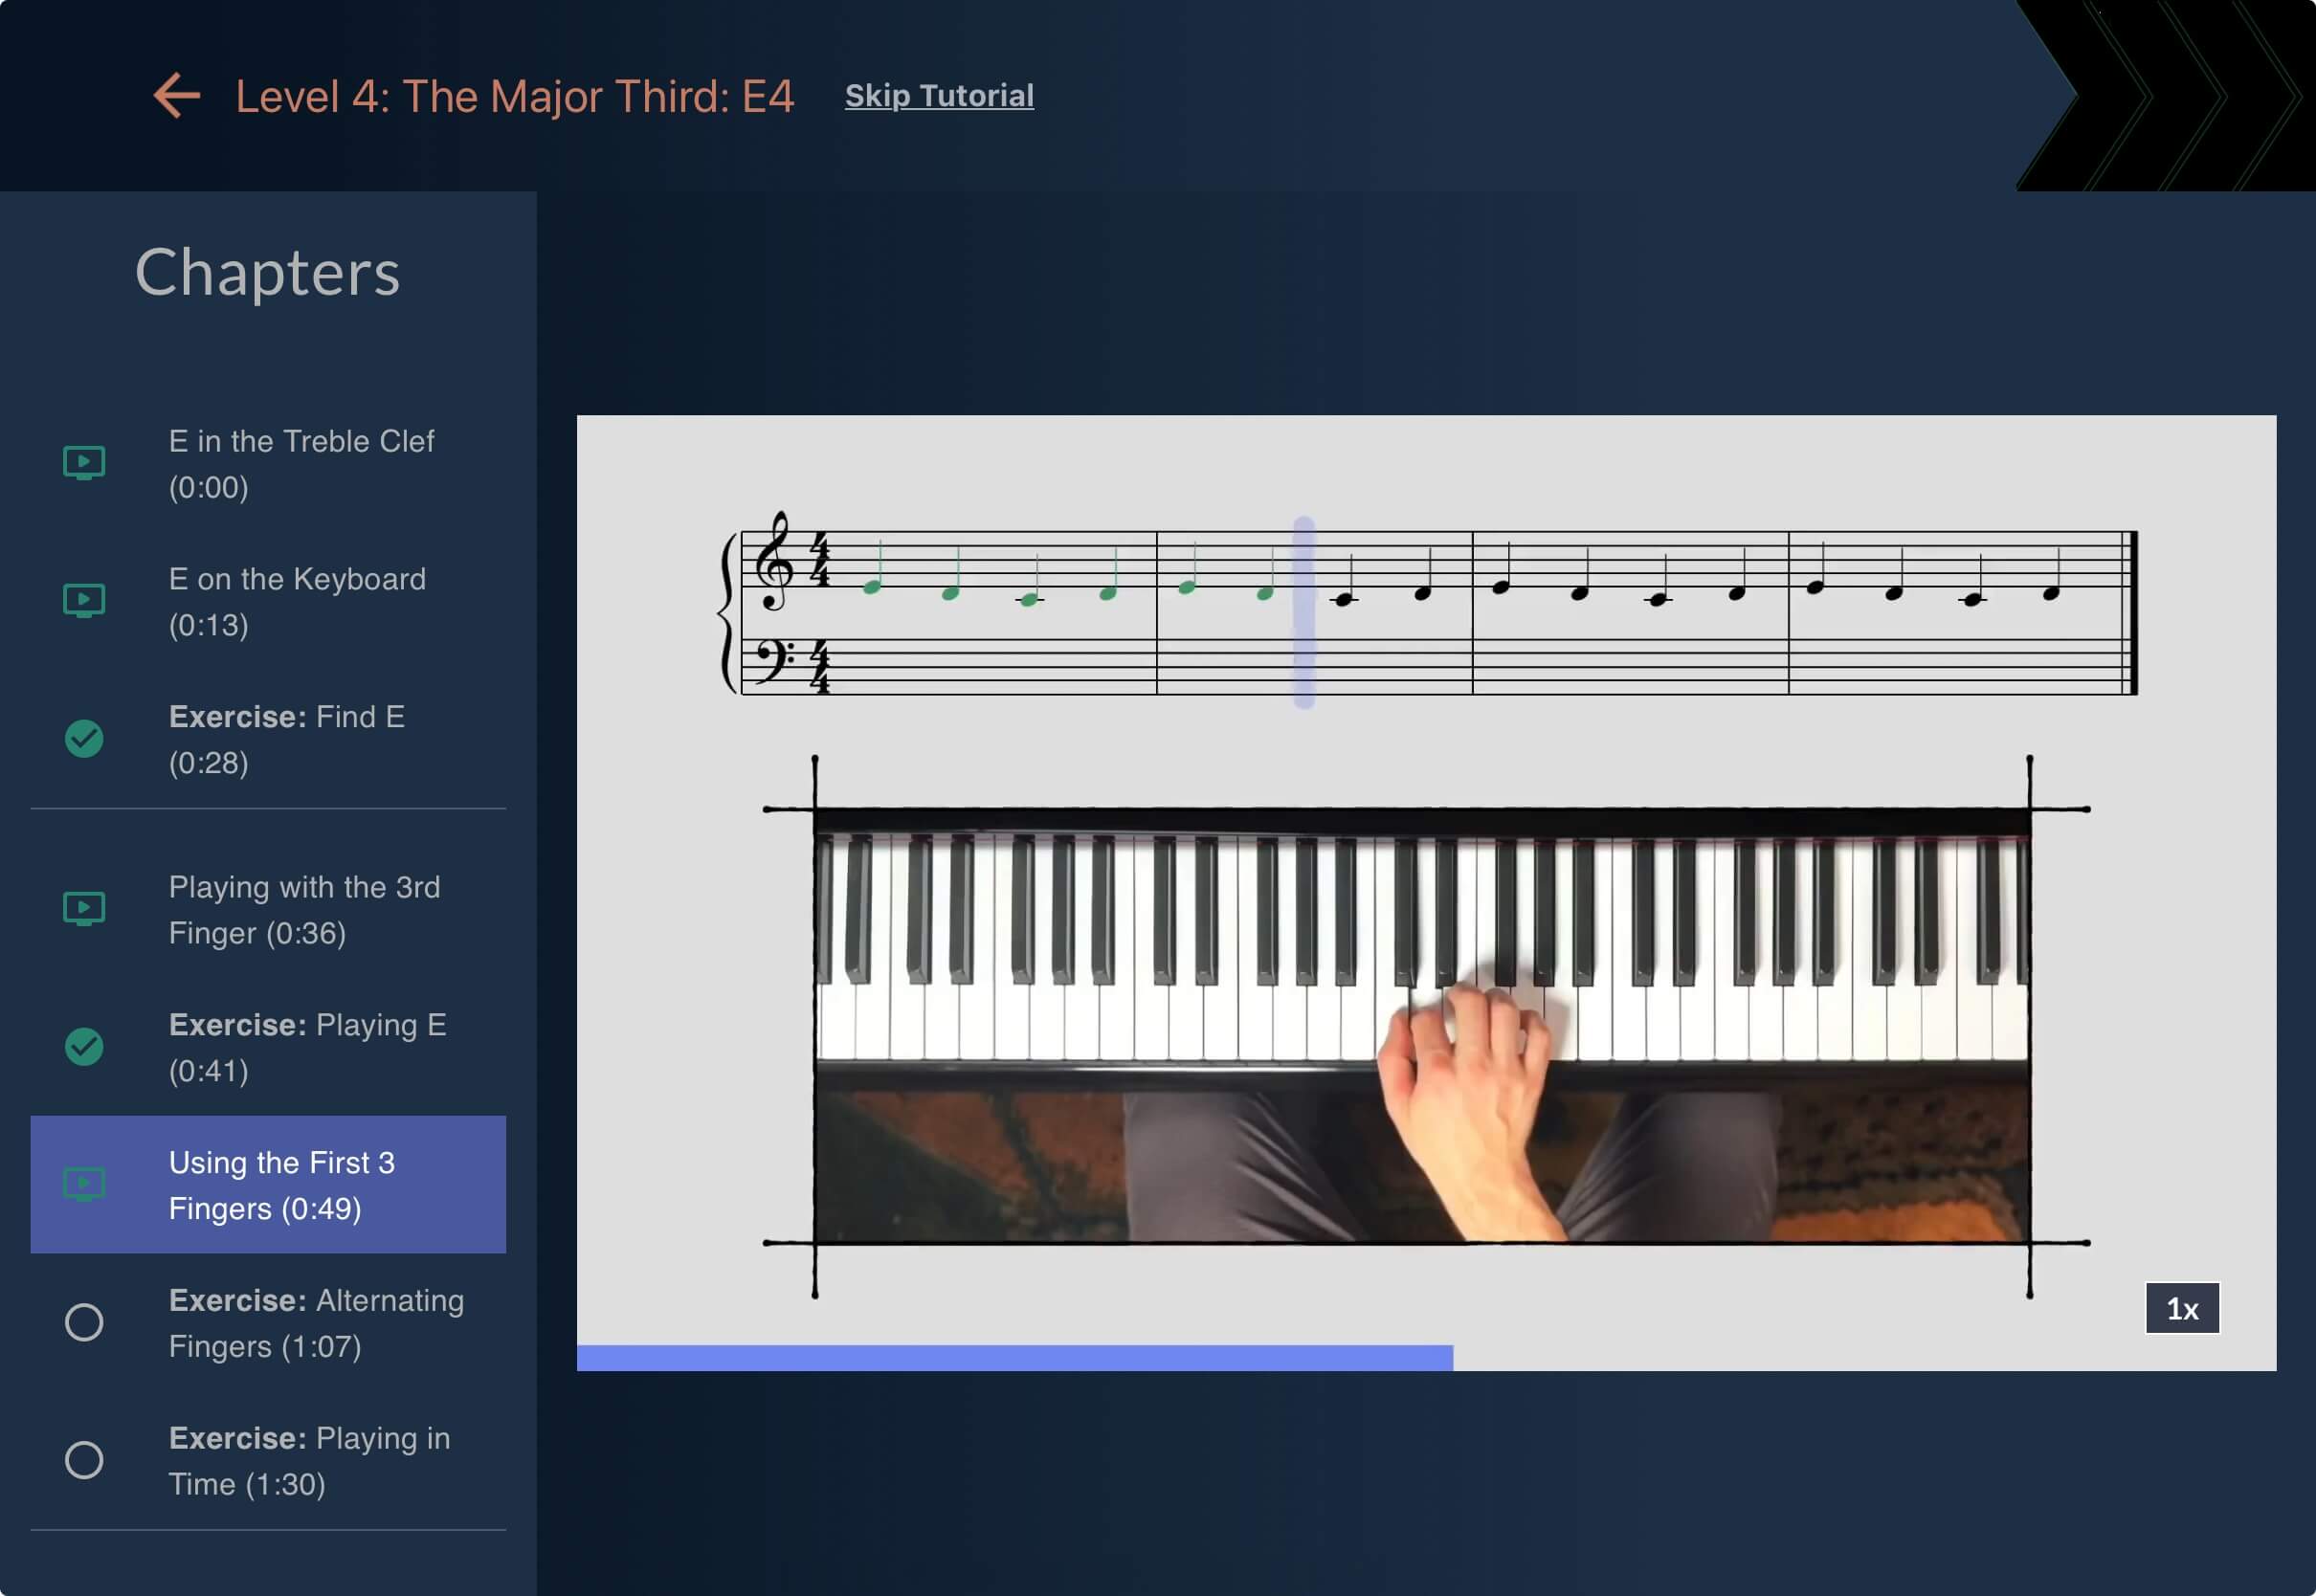Click Level 4: The Major Third title

pos(514,97)
